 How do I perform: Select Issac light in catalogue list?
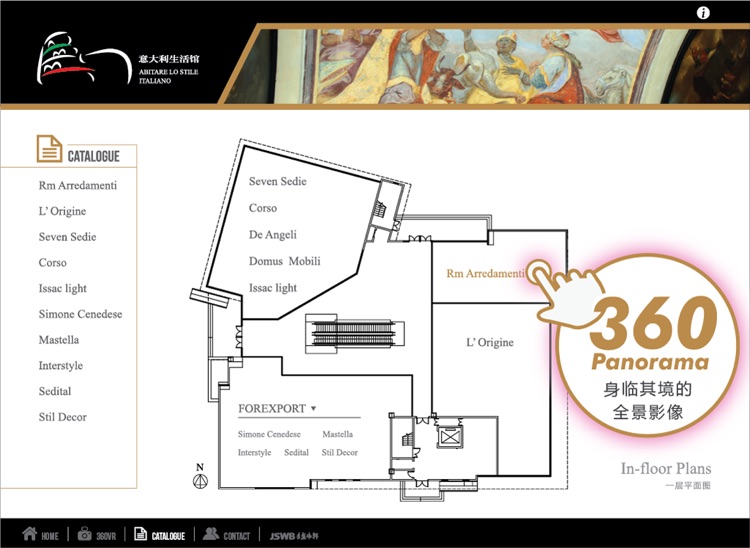pos(63,289)
